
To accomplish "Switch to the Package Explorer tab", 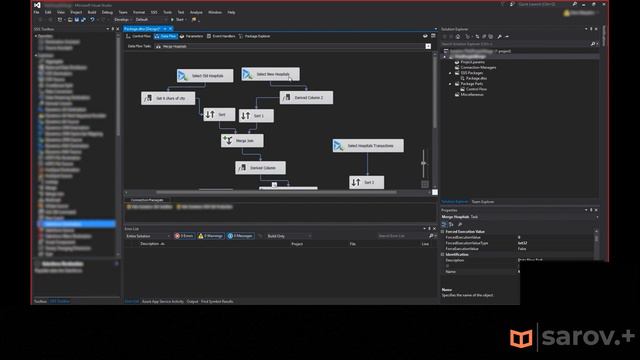I will [254, 36].
